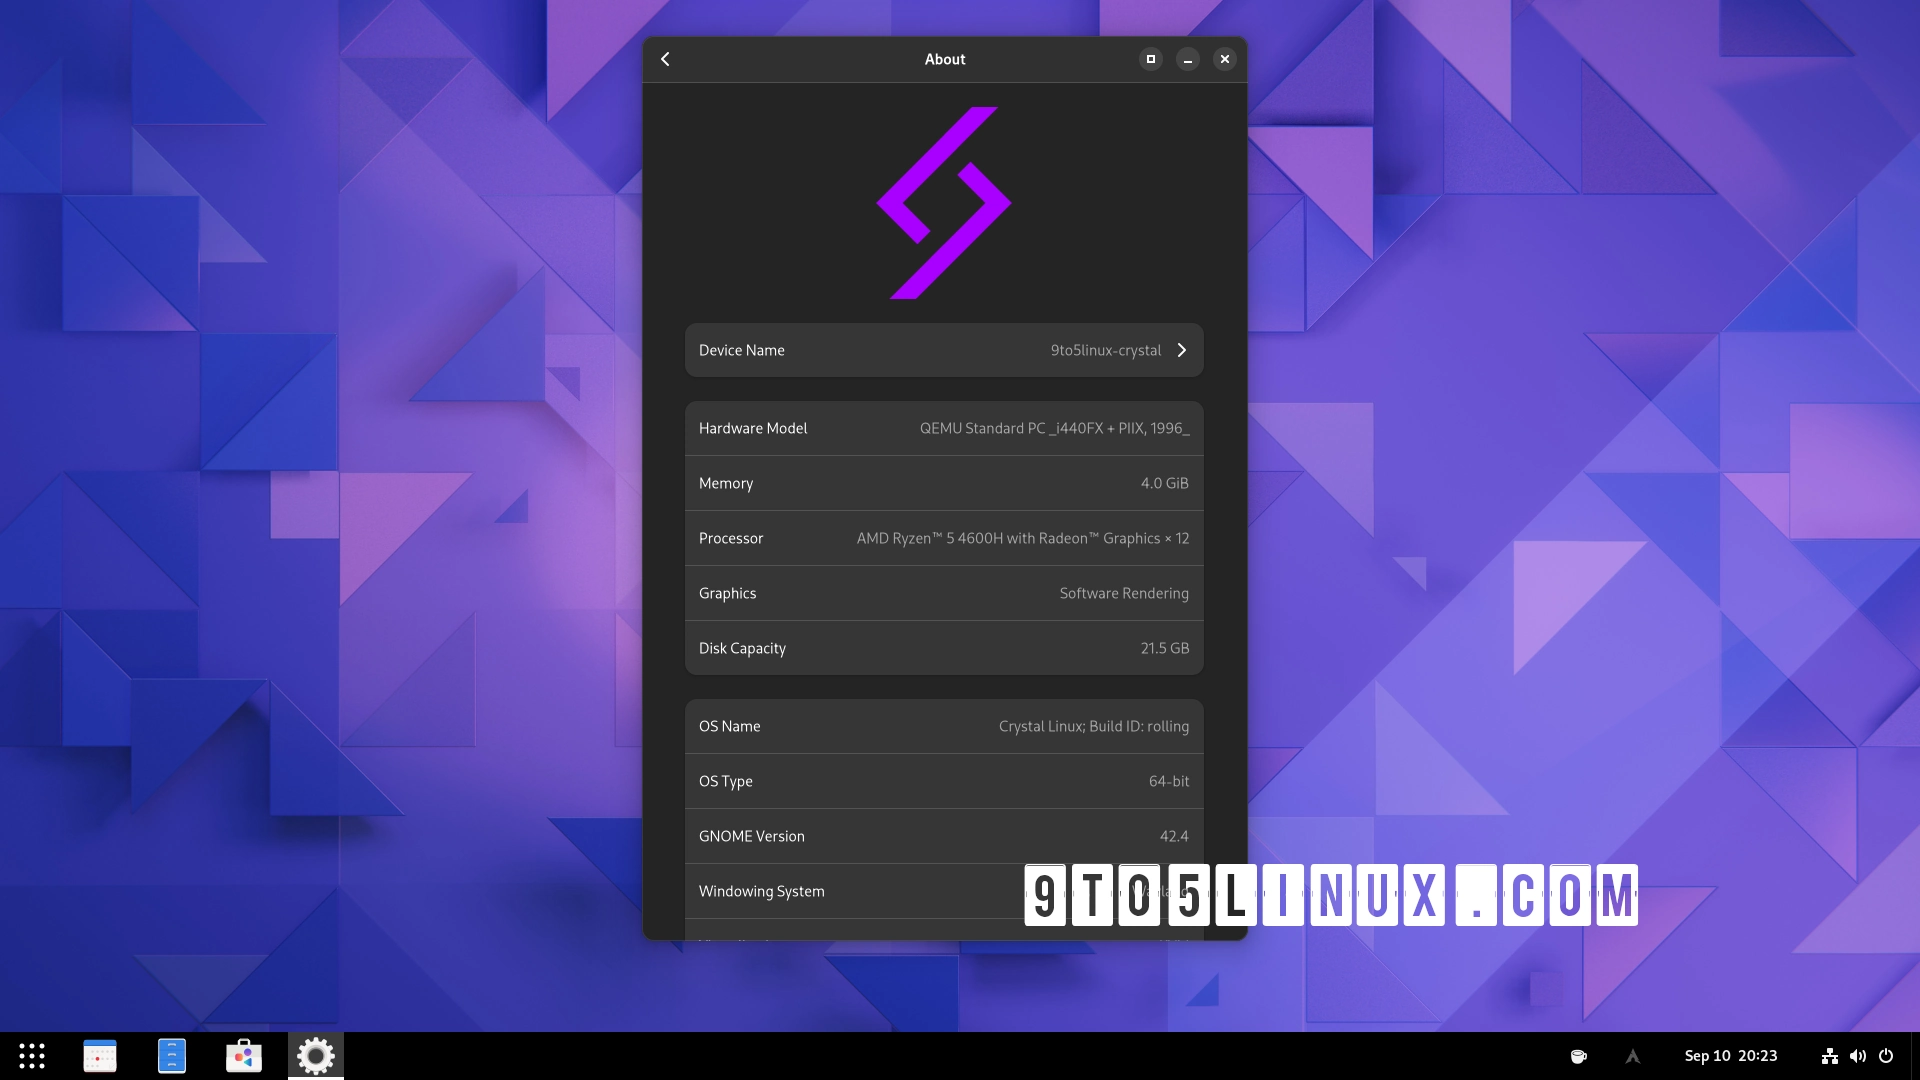Open network options via the network tray icon
This screenshot has width=1920, height=1080.
1830,1056
